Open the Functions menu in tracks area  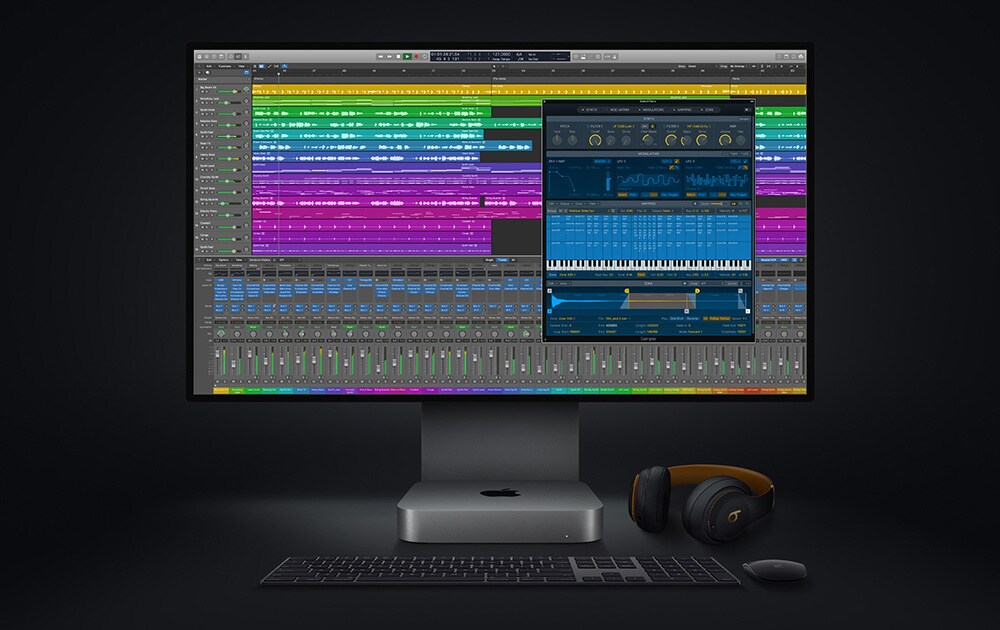coord(224,67)
